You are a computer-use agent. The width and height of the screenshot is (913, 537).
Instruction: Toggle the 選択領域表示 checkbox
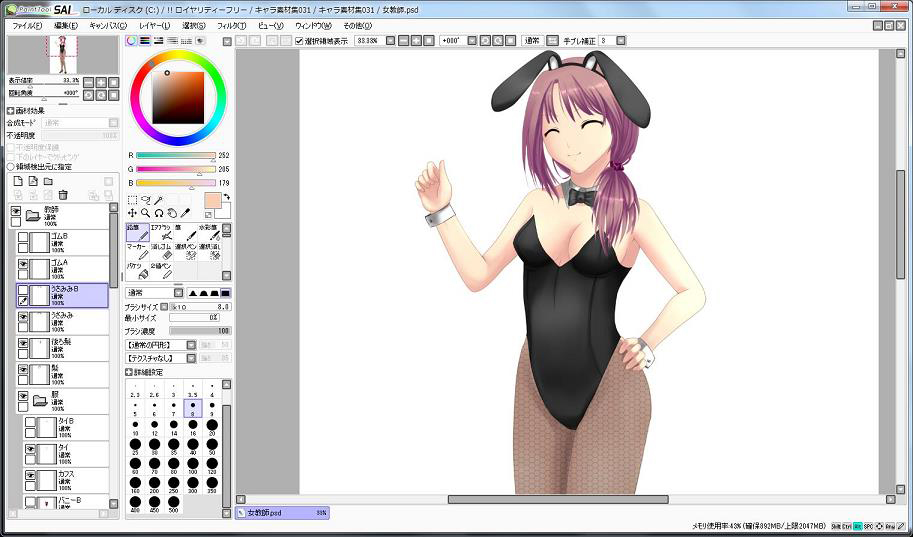(x=300, y=41)
